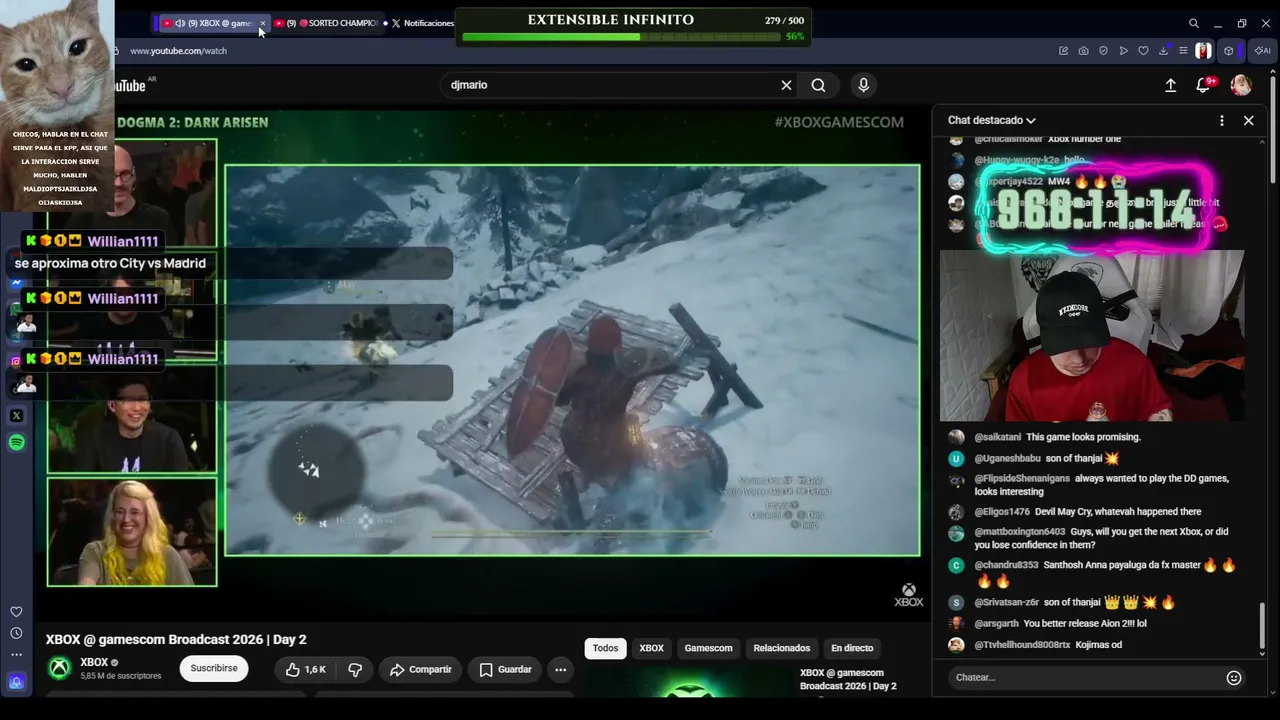Click the Suscribirse button

214,669
